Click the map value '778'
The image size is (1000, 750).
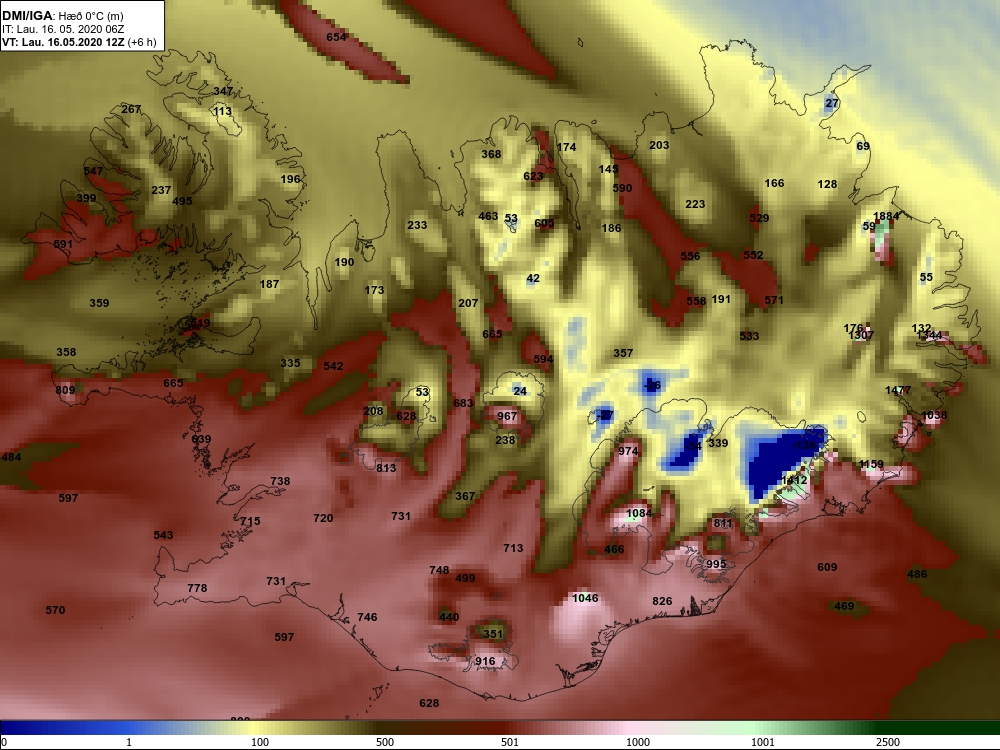pyautogui.click(x=197, y=588)
